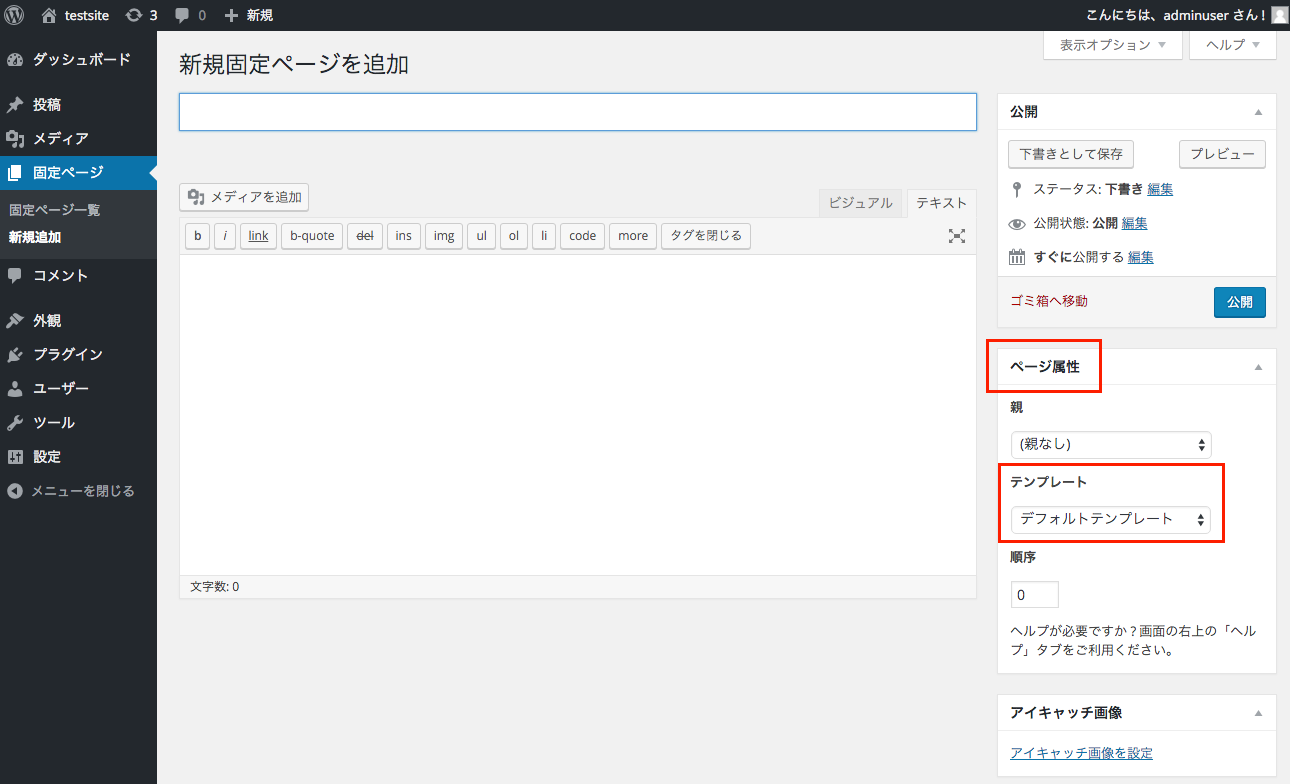Click the WordPress logo in the admin bar
This screenshot has height=784, width=1290.
pos(13,15)
